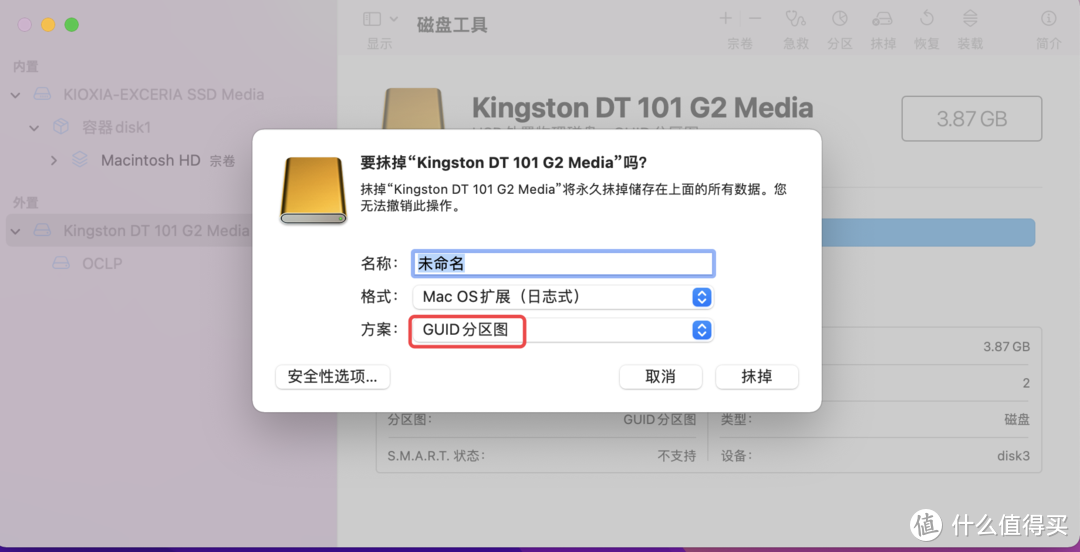Open the 格式 Mac OS扩展 format dropdown

tap(563, 297)
